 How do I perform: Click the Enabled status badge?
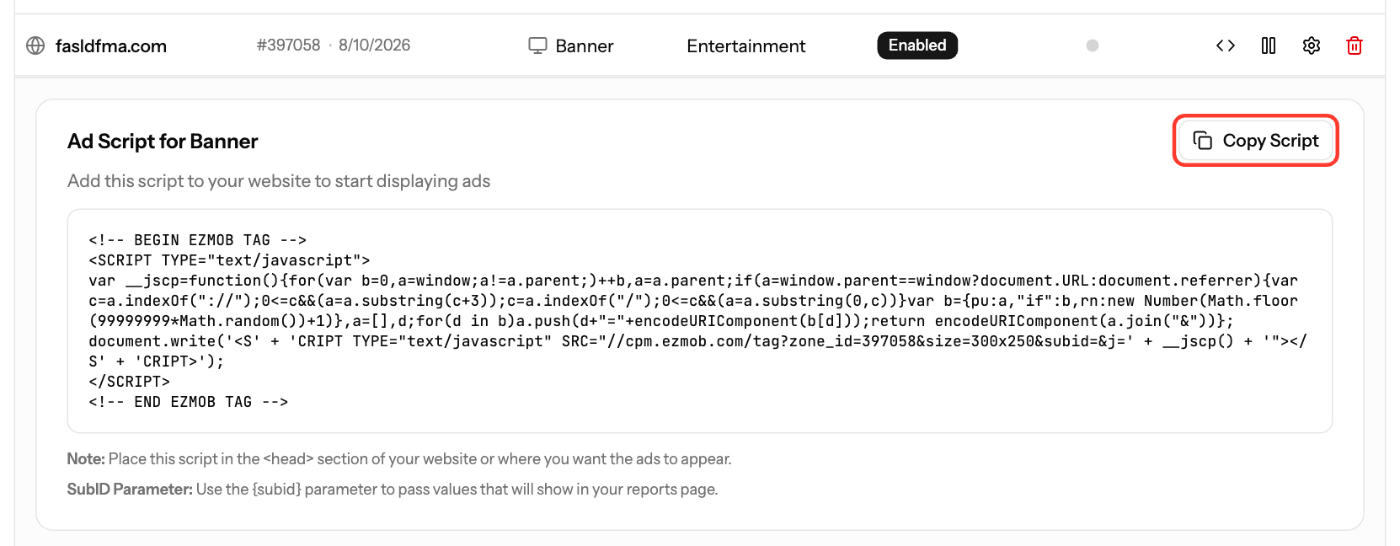click(x=918, y=45)
